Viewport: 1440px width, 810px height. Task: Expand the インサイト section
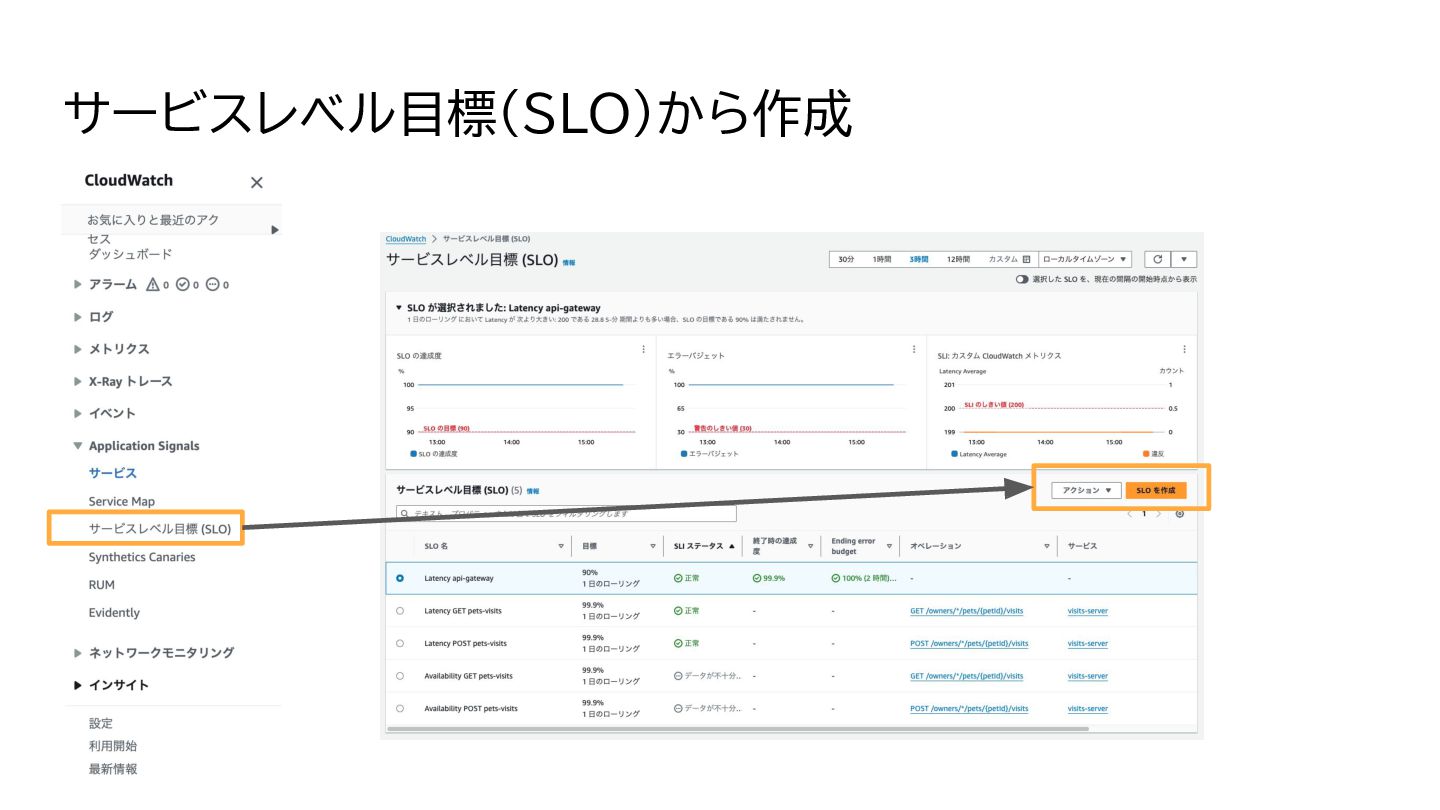click(x=78, y=685)
